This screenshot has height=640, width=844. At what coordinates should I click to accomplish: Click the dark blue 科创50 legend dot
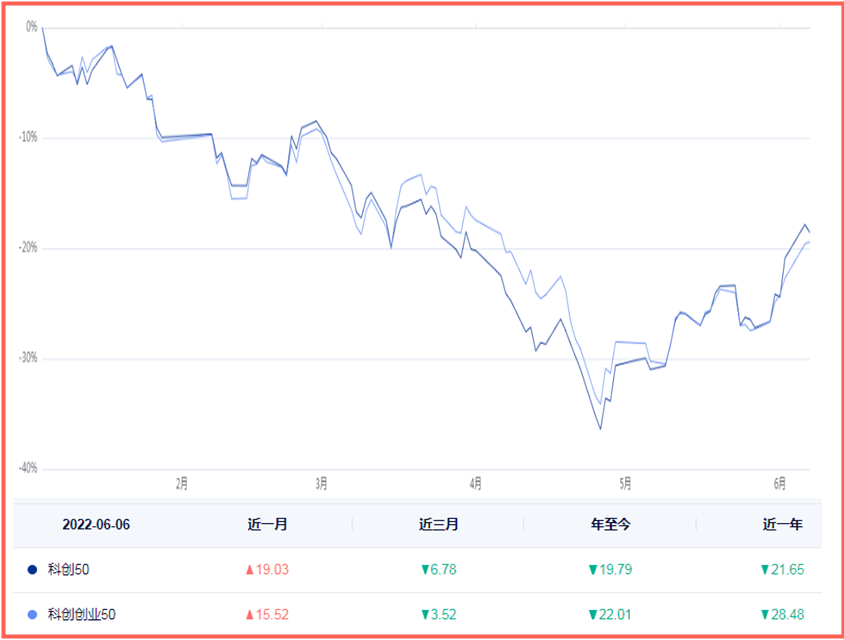[x=33, y=570]
